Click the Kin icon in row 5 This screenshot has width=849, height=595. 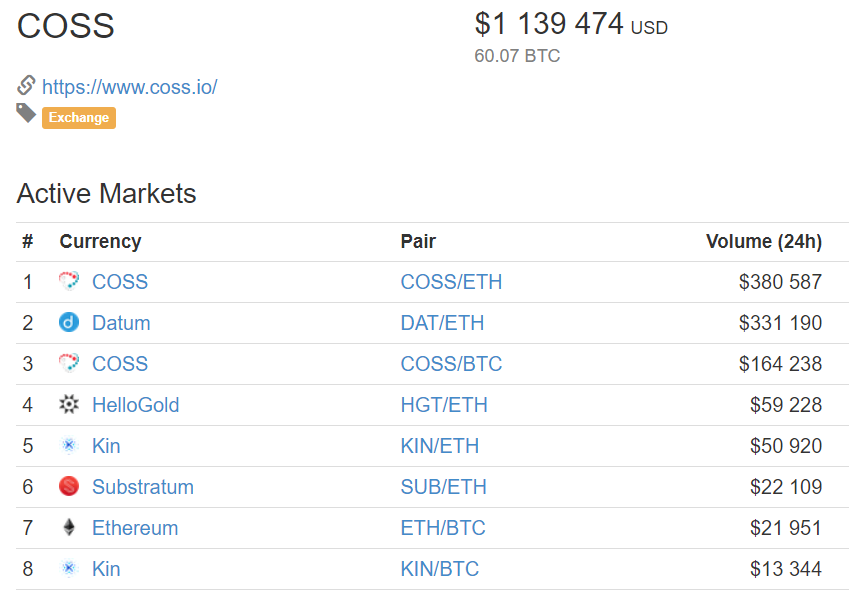(69, 445)
